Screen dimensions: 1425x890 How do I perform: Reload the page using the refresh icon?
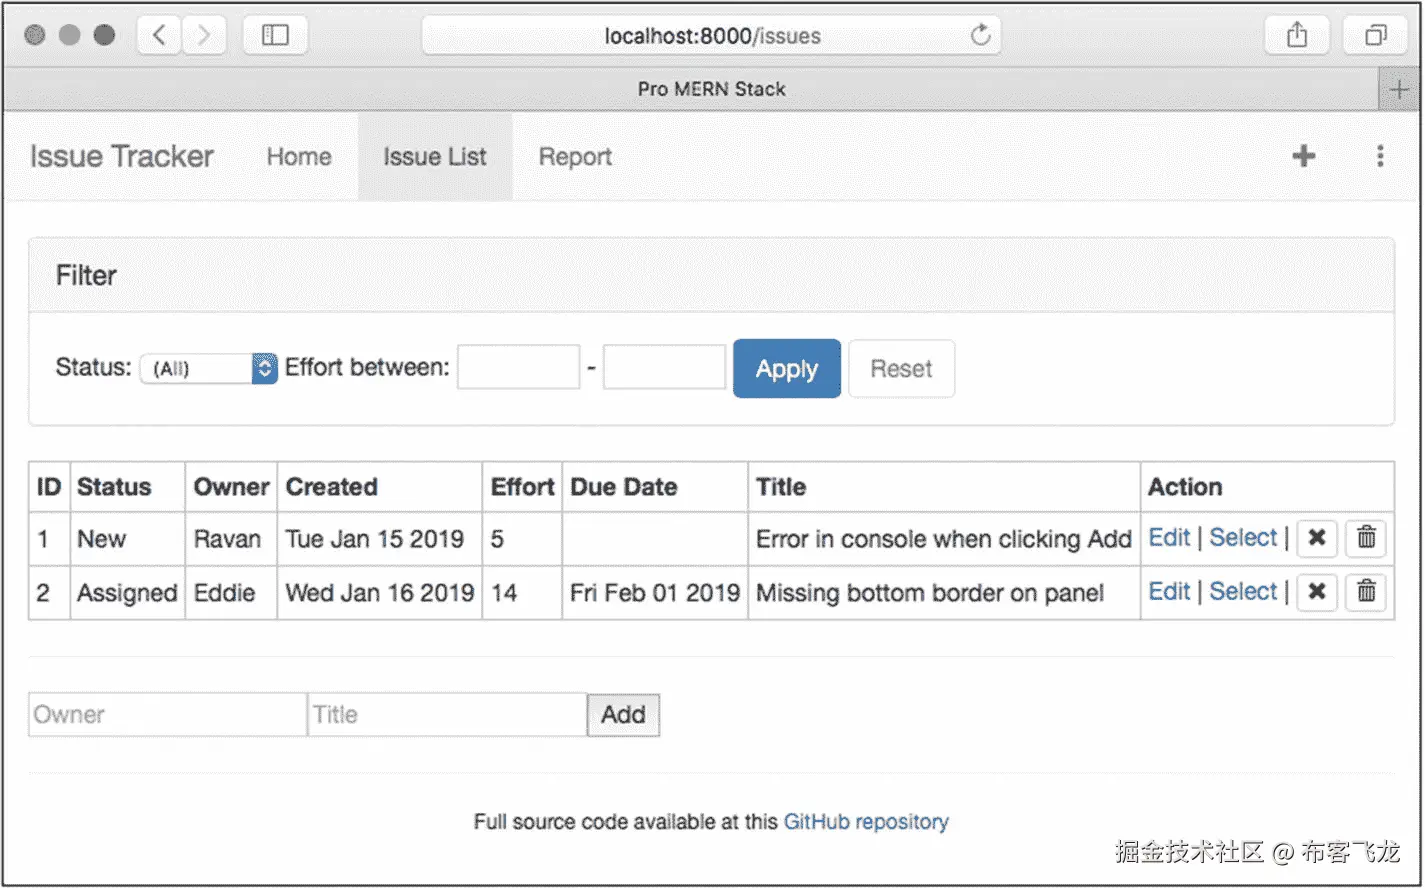(981, 35)
